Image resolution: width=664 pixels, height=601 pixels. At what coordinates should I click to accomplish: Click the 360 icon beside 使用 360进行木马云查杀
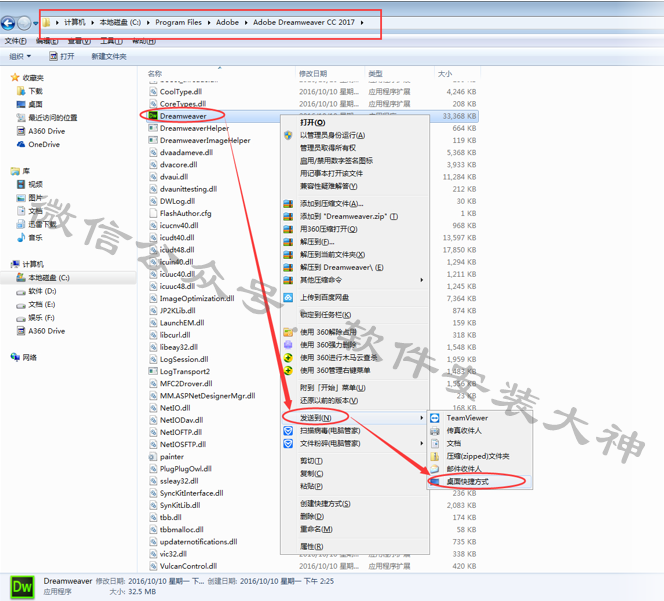288,357
